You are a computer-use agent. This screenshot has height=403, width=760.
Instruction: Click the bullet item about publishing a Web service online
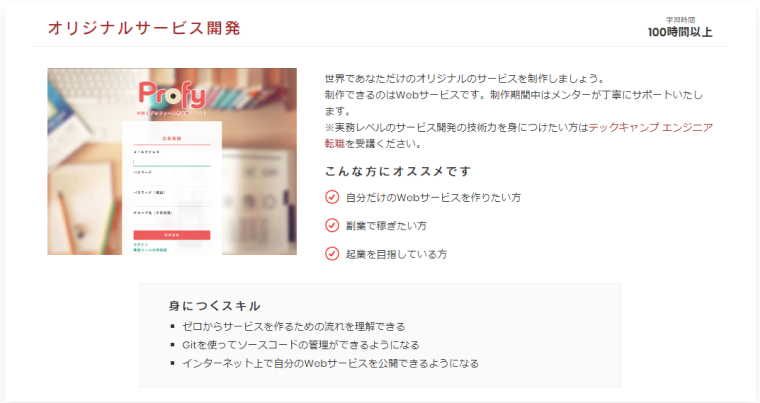pyautogui.click(x=330, y=363)
